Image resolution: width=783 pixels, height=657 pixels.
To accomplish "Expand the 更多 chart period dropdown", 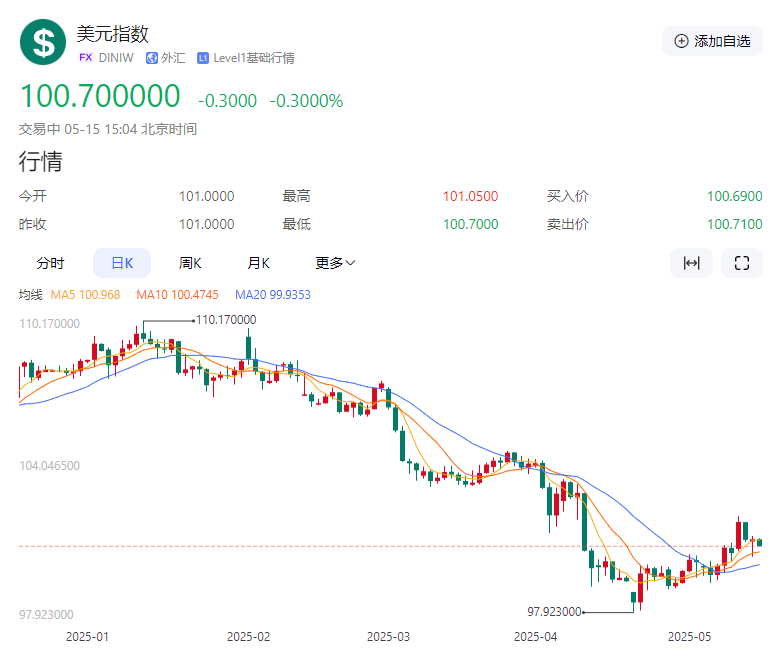I will pos(335,263).
